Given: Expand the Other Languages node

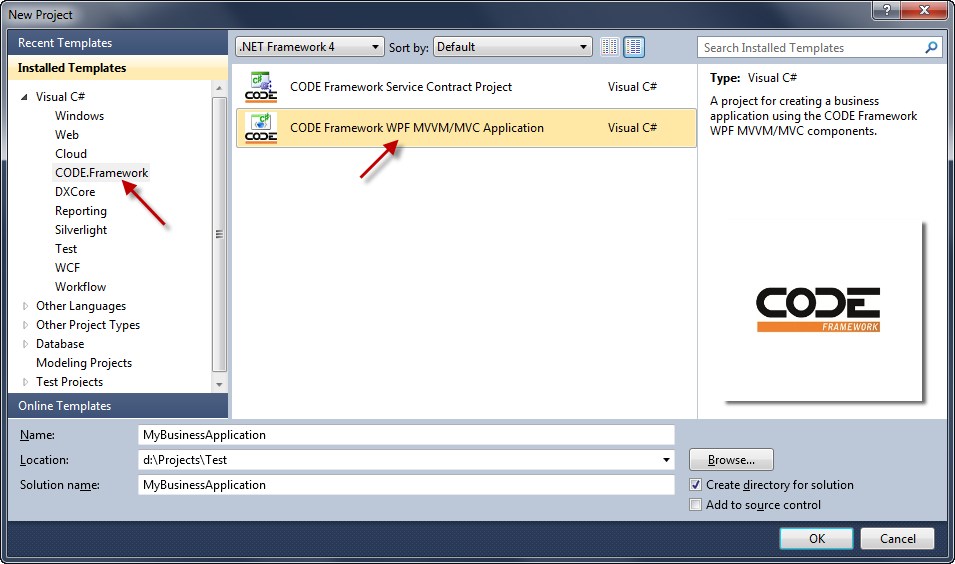Looking at the screenshot, I should pyautogui.click(x=25, y=306).
